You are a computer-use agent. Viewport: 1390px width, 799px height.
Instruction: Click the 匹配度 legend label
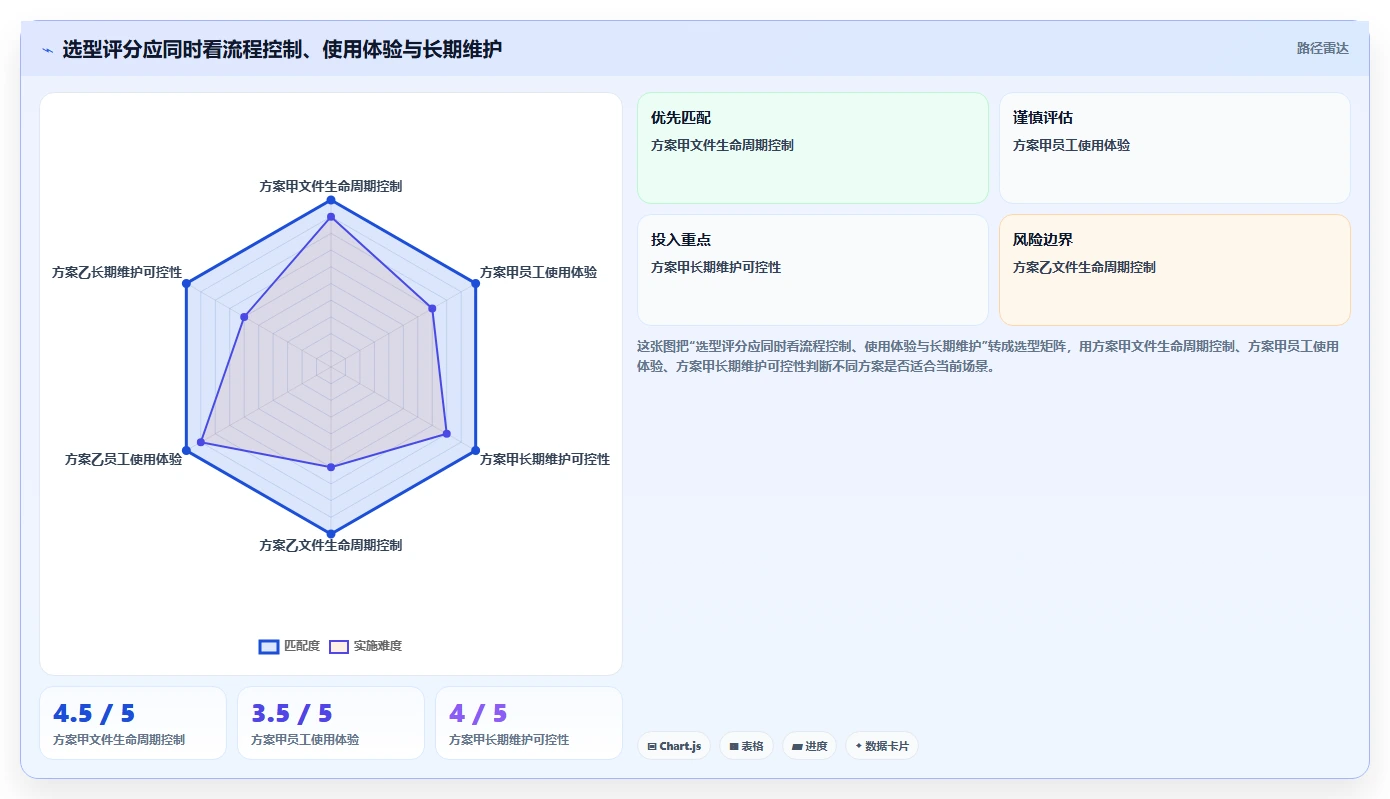[x=302, y=646]
